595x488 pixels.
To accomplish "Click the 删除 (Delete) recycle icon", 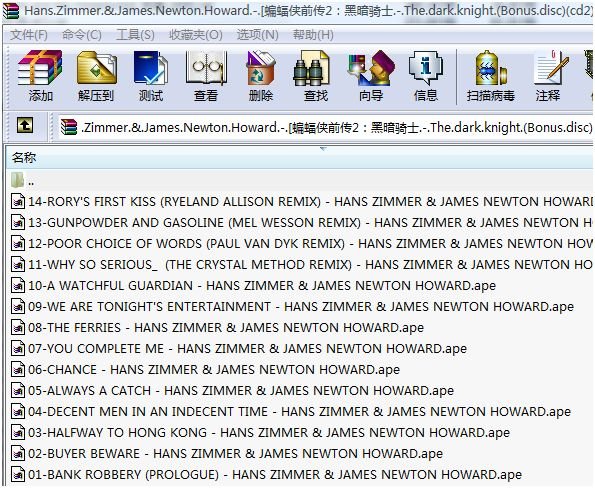I will click(261, 76).
